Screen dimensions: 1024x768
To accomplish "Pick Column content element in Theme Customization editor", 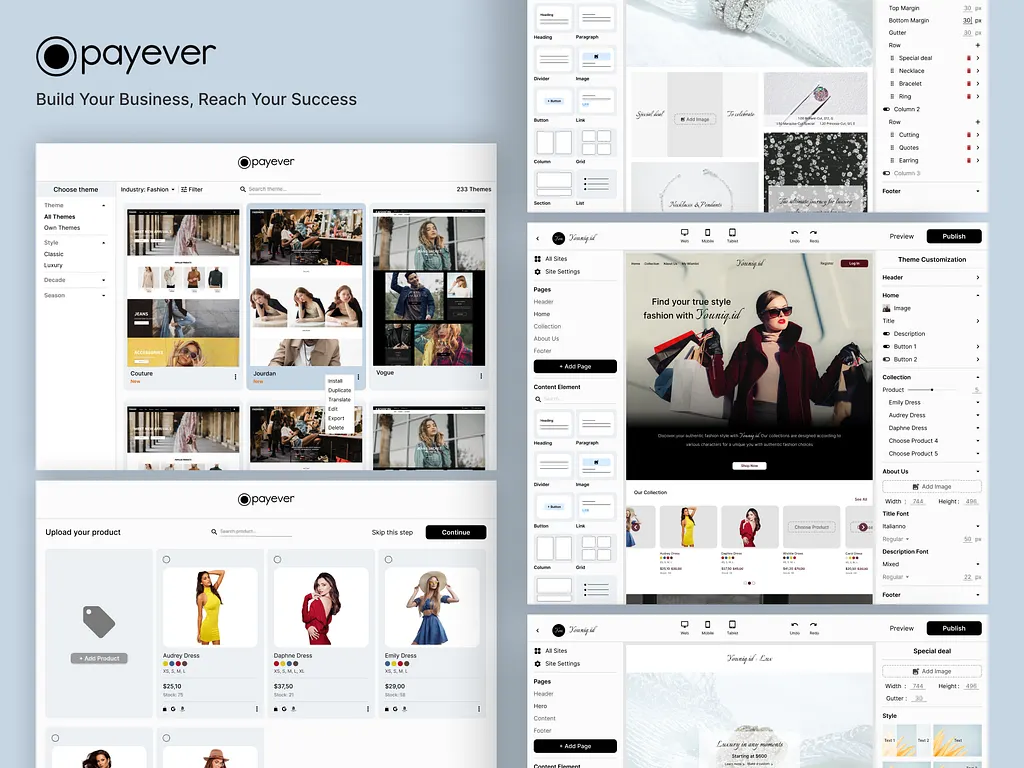I will point(554,548).
